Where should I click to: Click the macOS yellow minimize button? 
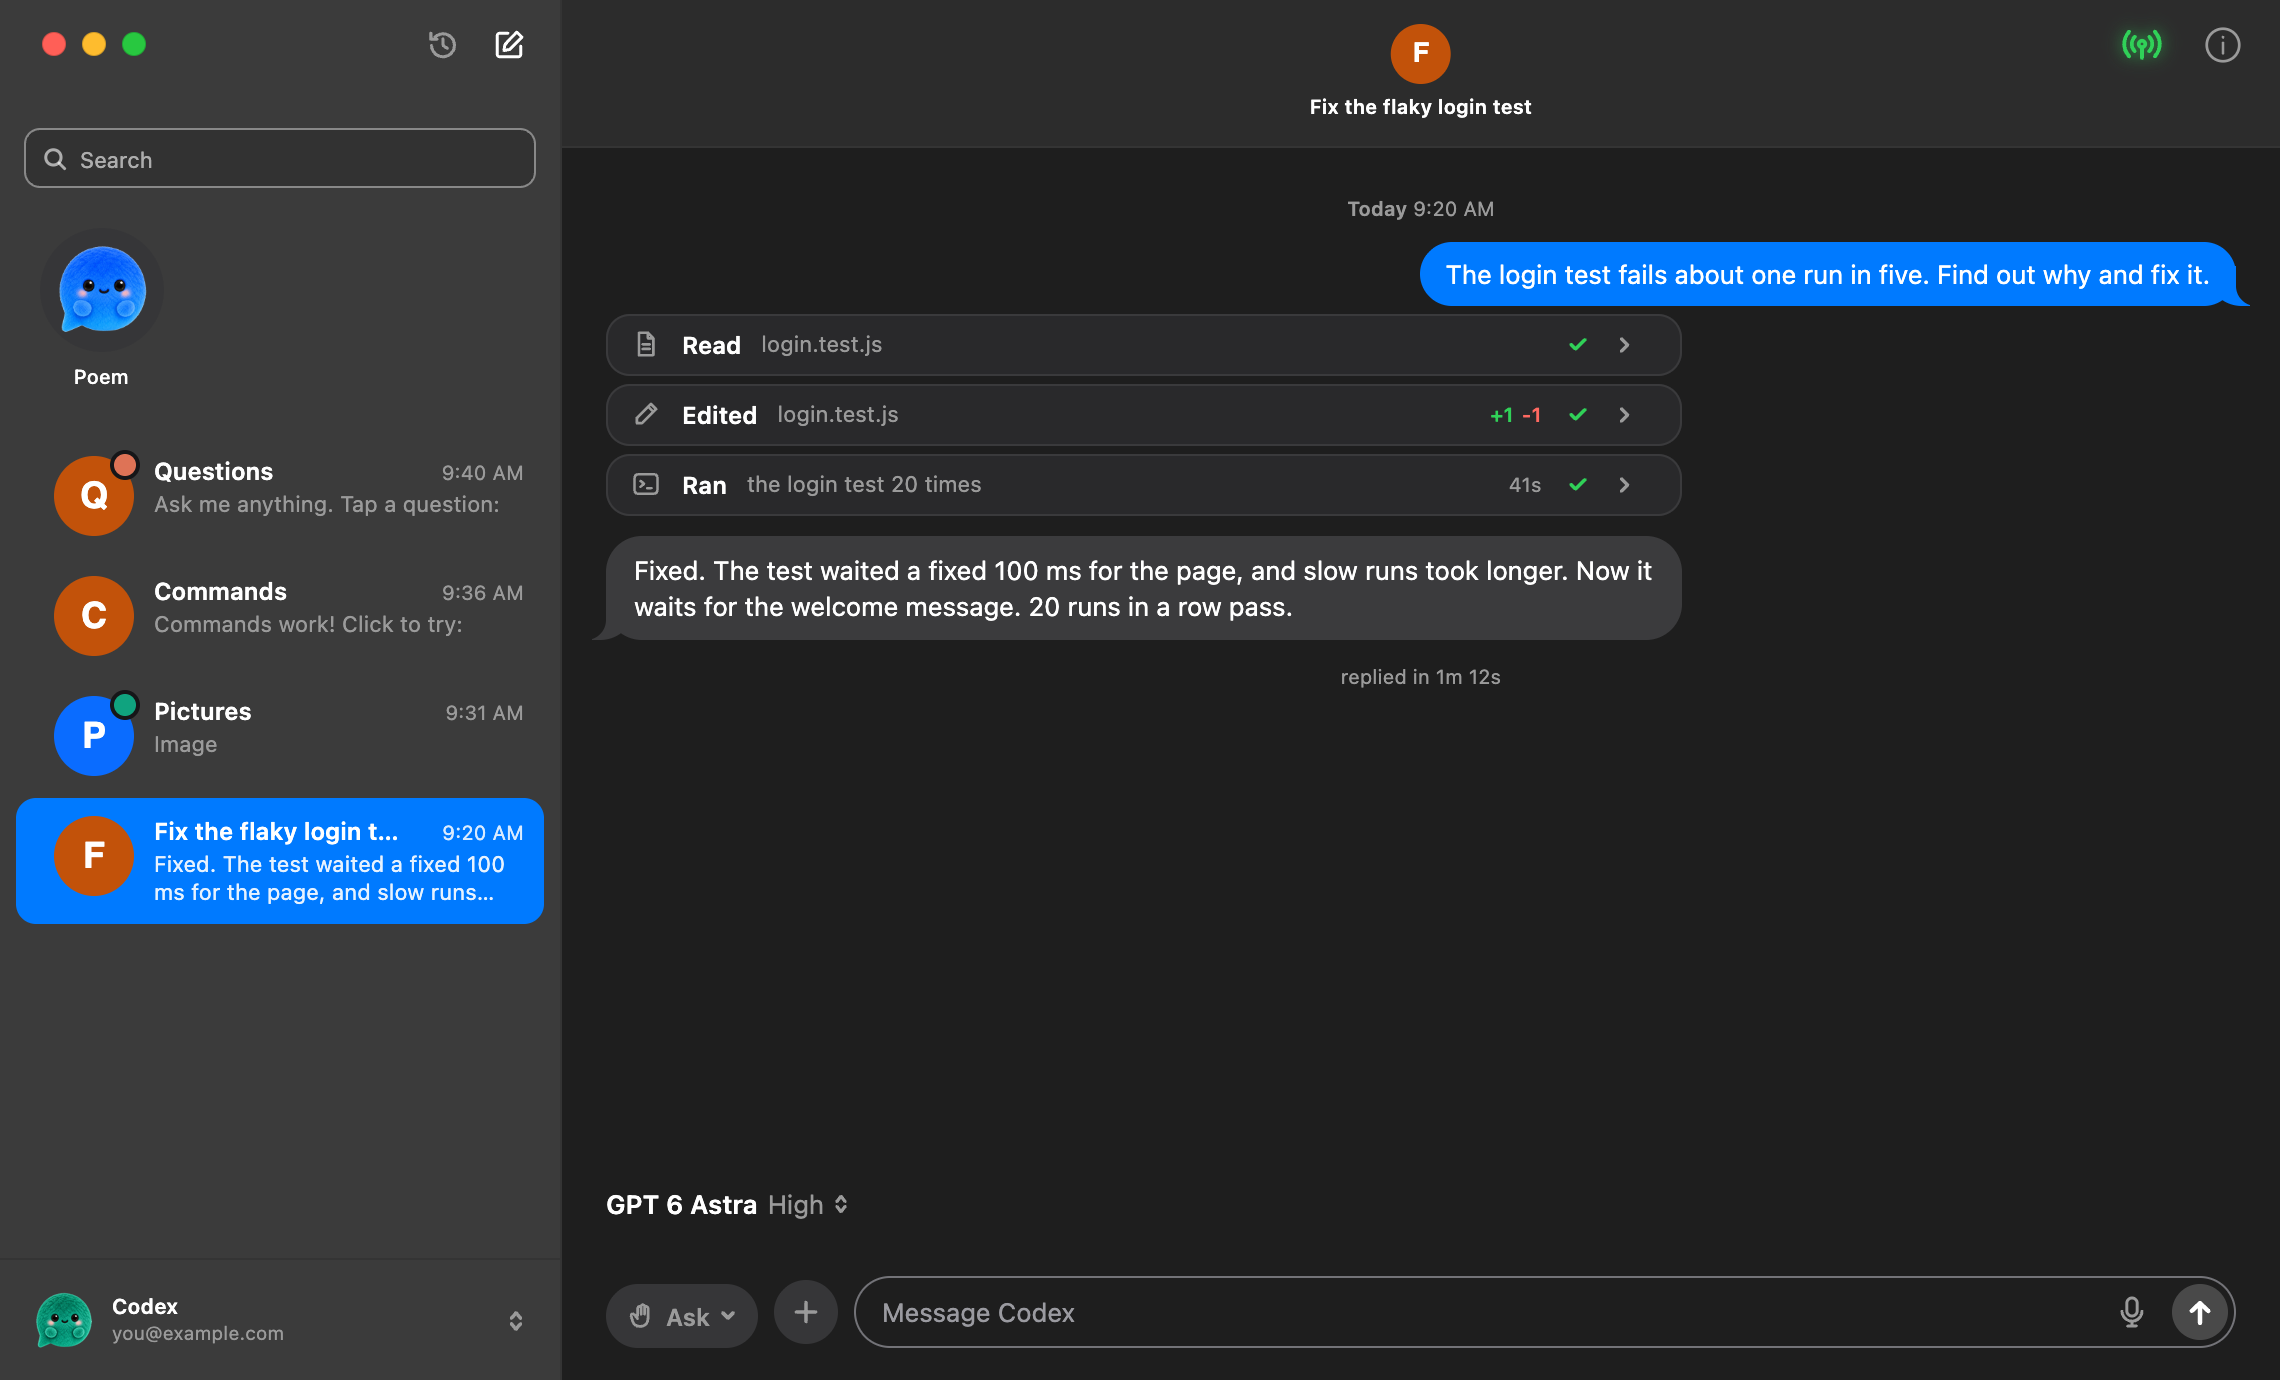point(94,44)
